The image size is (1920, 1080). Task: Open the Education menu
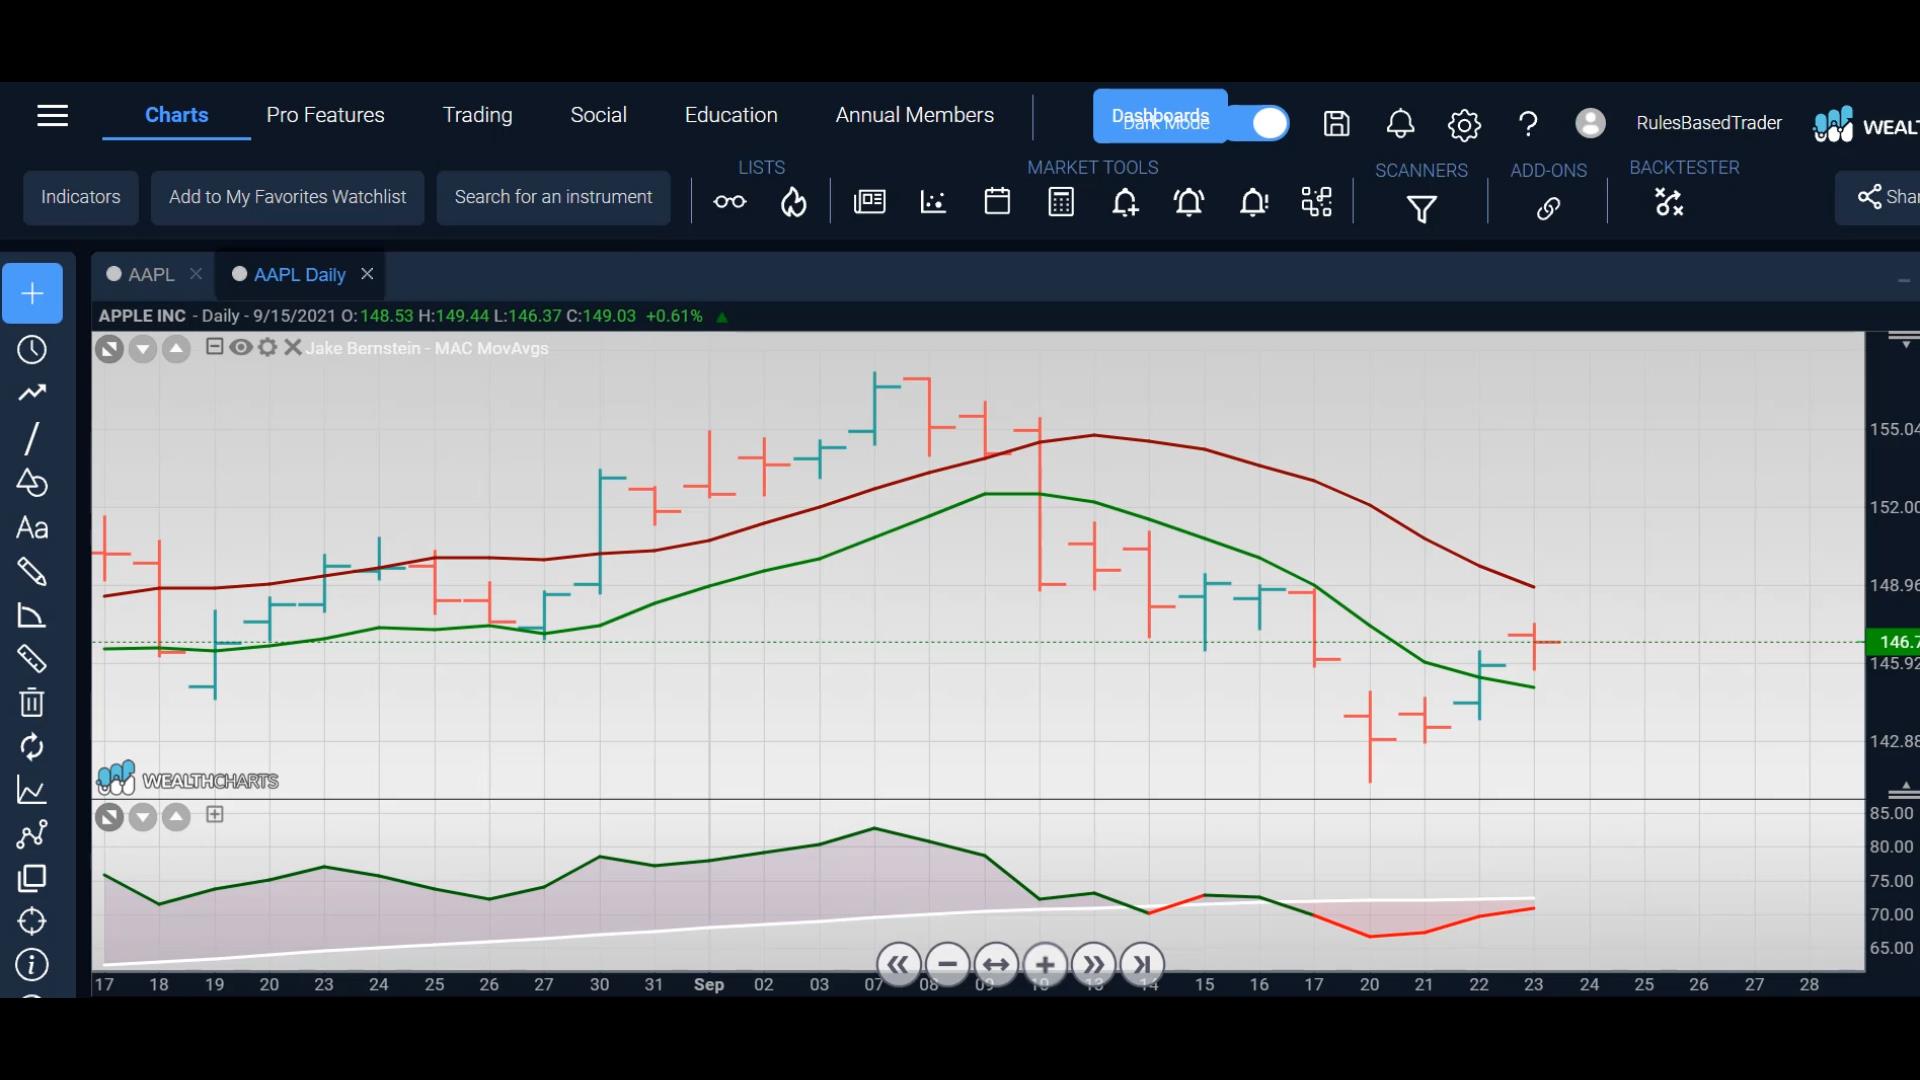click(731, 115)
